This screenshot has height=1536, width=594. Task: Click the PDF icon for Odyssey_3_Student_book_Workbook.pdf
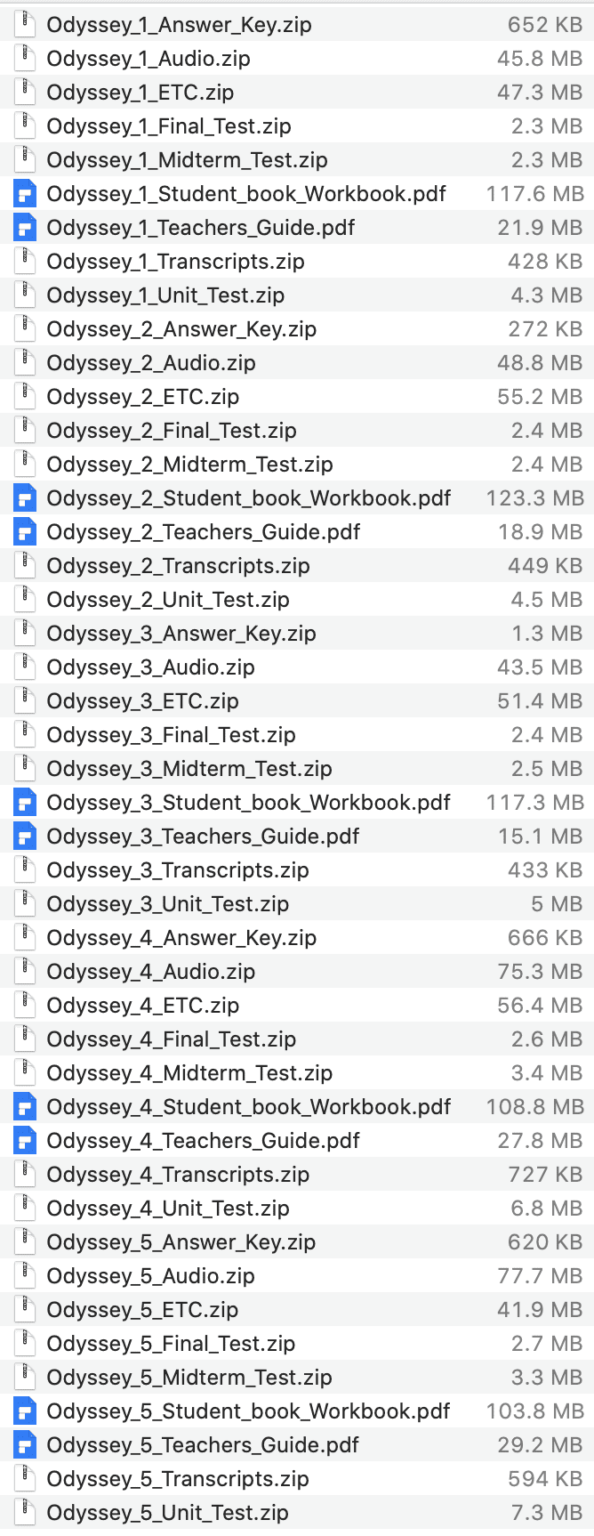tap(24, 802)
